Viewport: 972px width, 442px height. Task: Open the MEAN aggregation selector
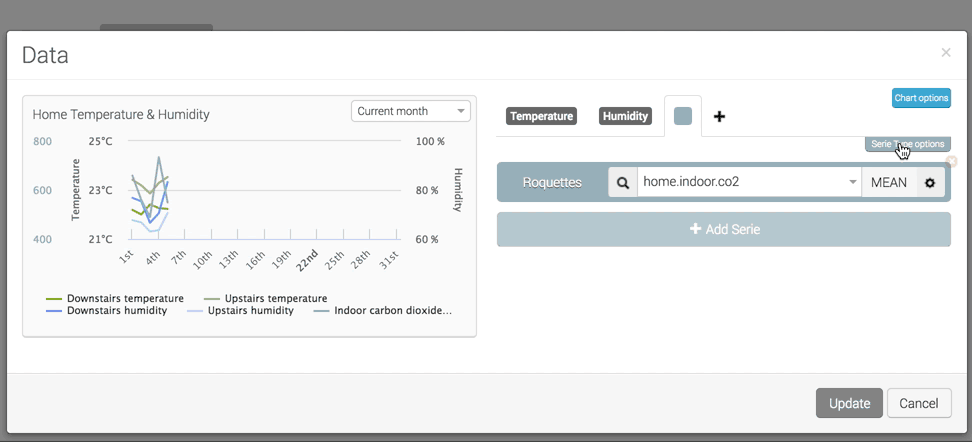tap(888, 183)
